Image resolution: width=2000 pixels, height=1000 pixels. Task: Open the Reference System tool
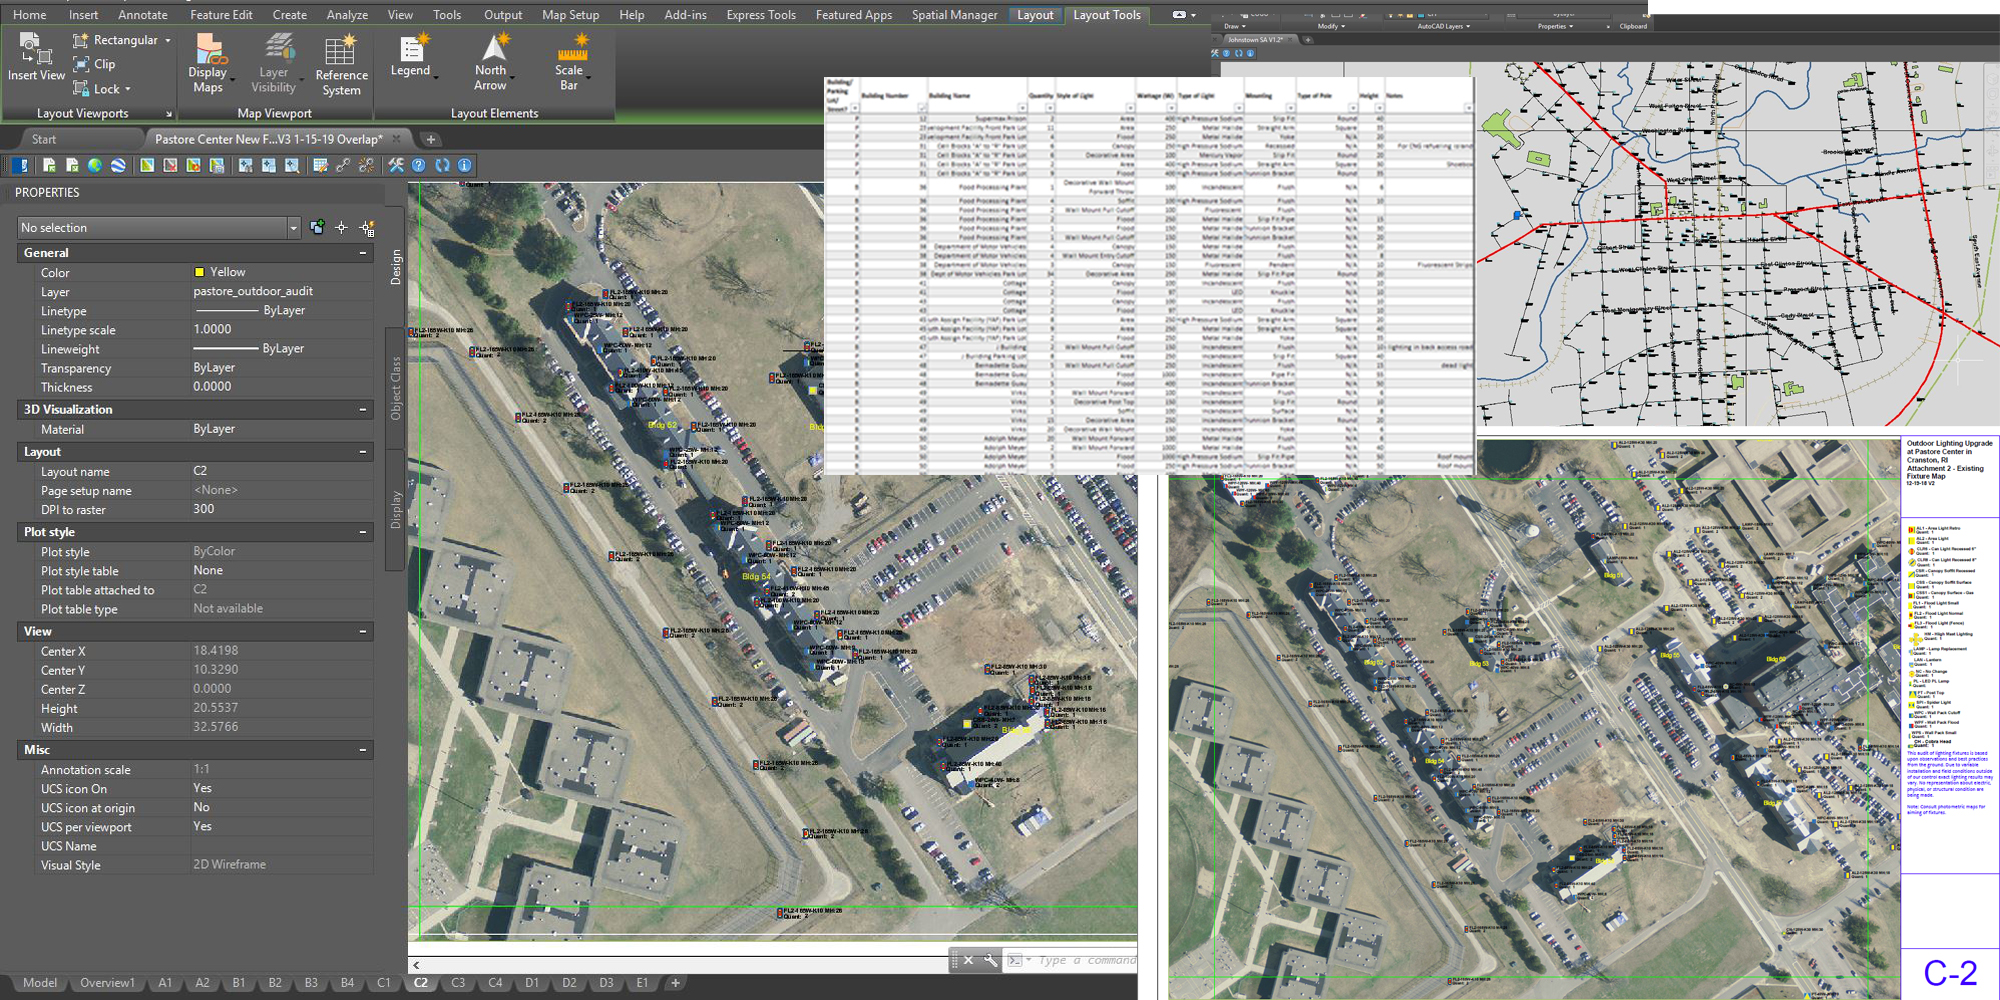[341, 64]
